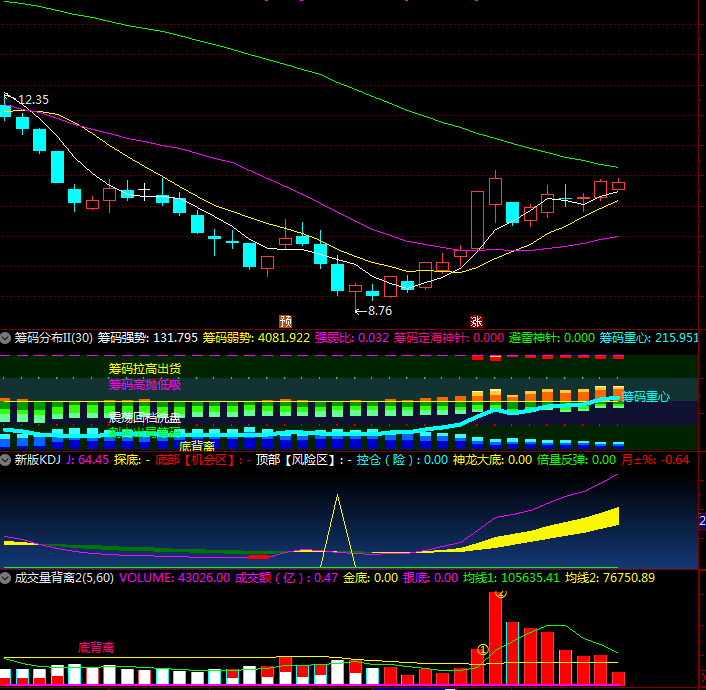Click the orange 预 marker icon
The height and width of the screenshot is (690, 706).
pos(285,321)
